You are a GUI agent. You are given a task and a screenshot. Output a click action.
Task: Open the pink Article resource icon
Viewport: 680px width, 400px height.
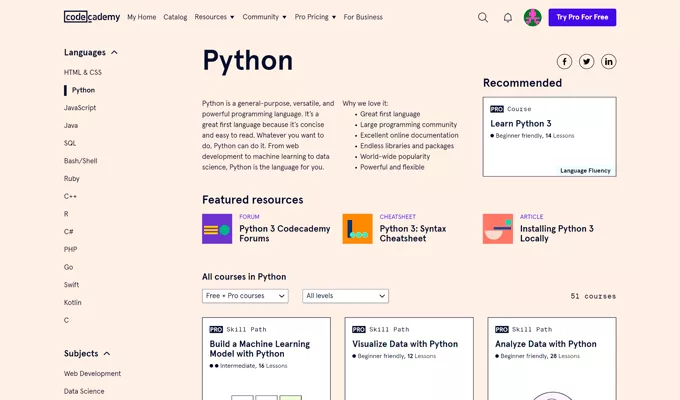498,229
